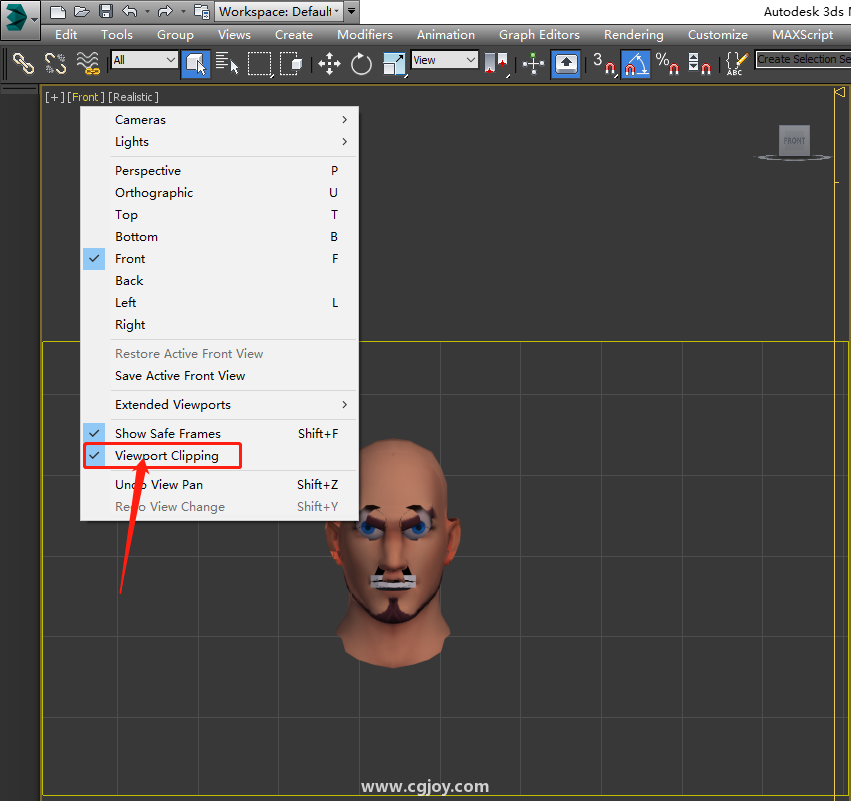Viewport: 851px width, 801px height.
Task: Open the Animation menu
Action: [x=446, y=35]
